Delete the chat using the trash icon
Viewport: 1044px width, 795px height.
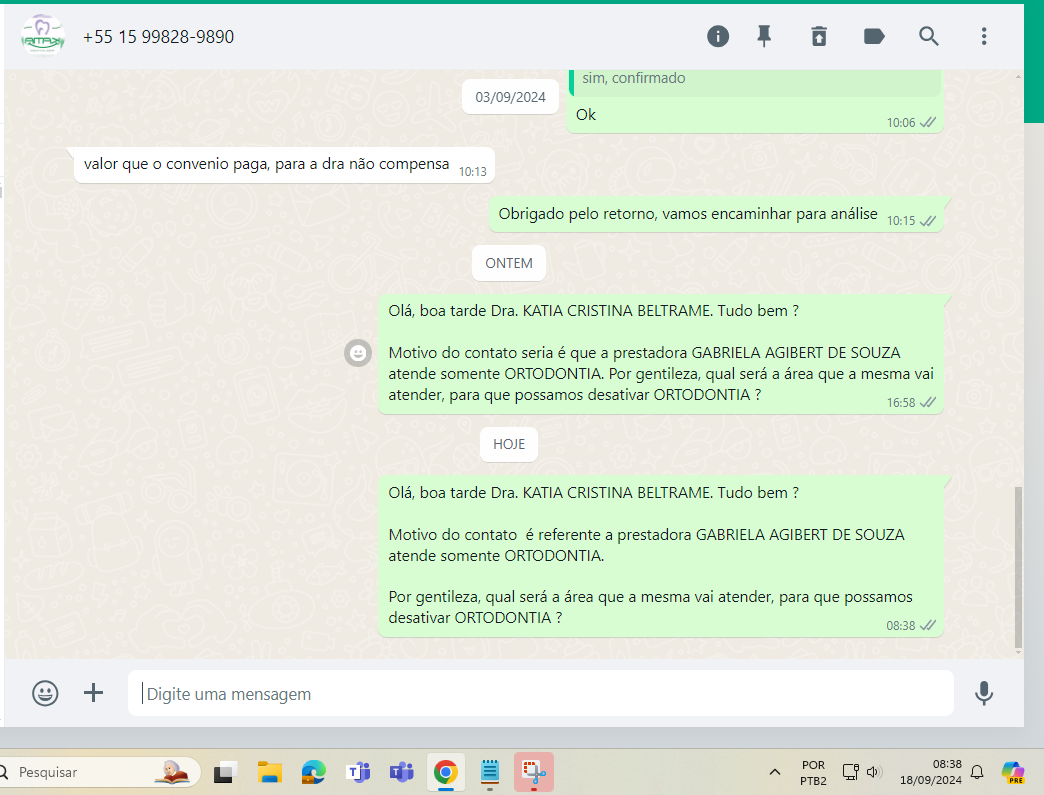[819, 36]
